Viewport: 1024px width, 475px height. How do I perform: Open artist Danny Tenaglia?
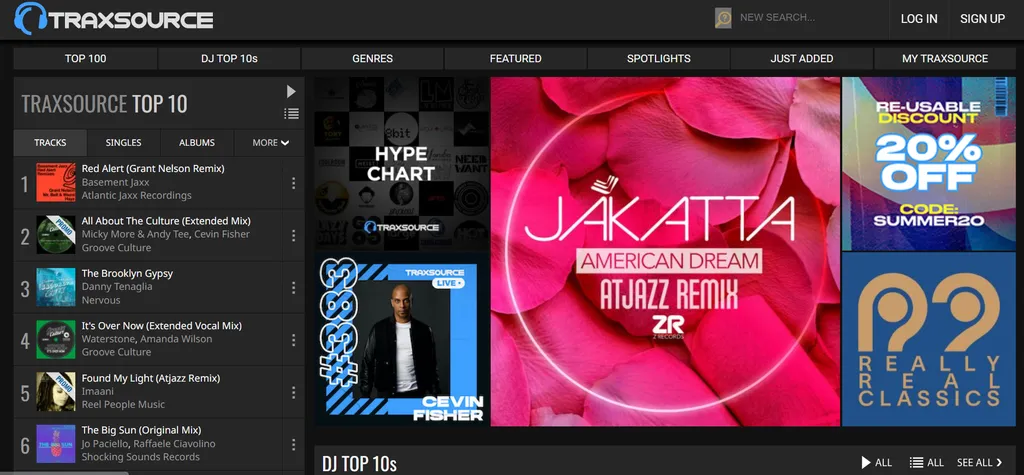[117, 287]
